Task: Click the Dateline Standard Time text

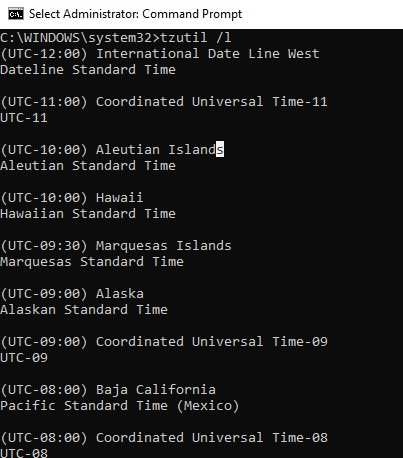Action: [88, 70]
